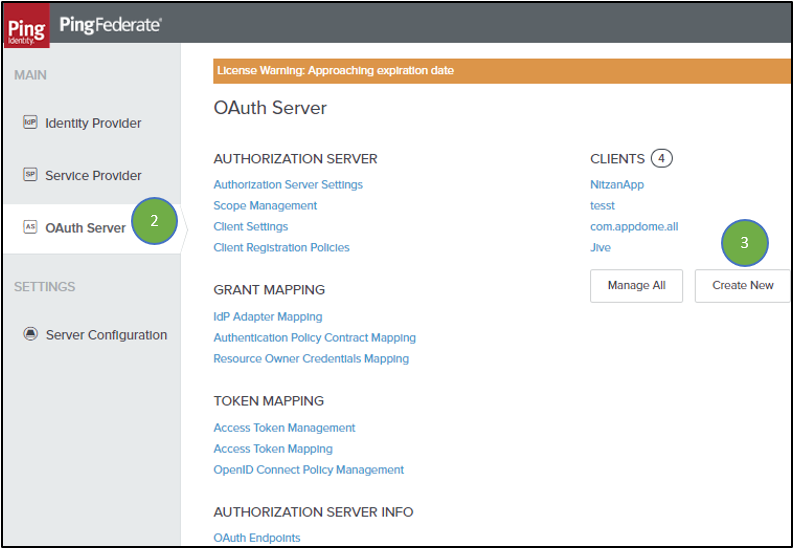Click the License Warning banner

502,71
